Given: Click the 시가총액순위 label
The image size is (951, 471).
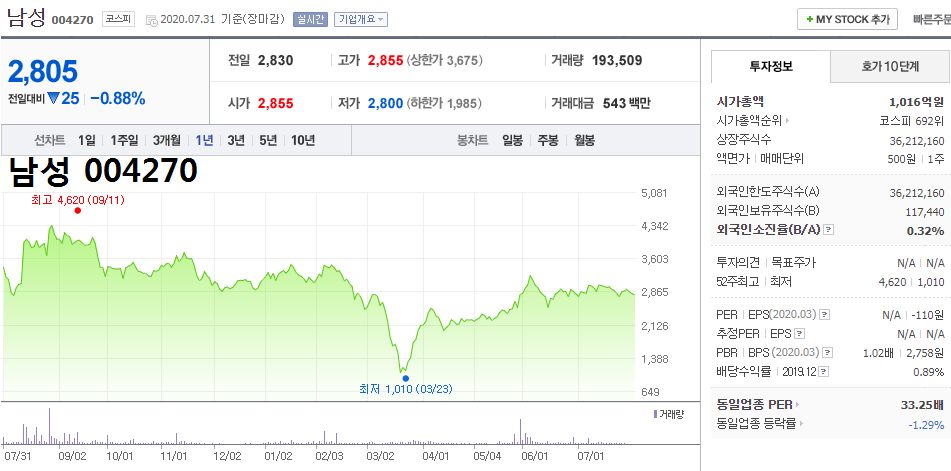Looking at the screenshot, I should [750, 121].
